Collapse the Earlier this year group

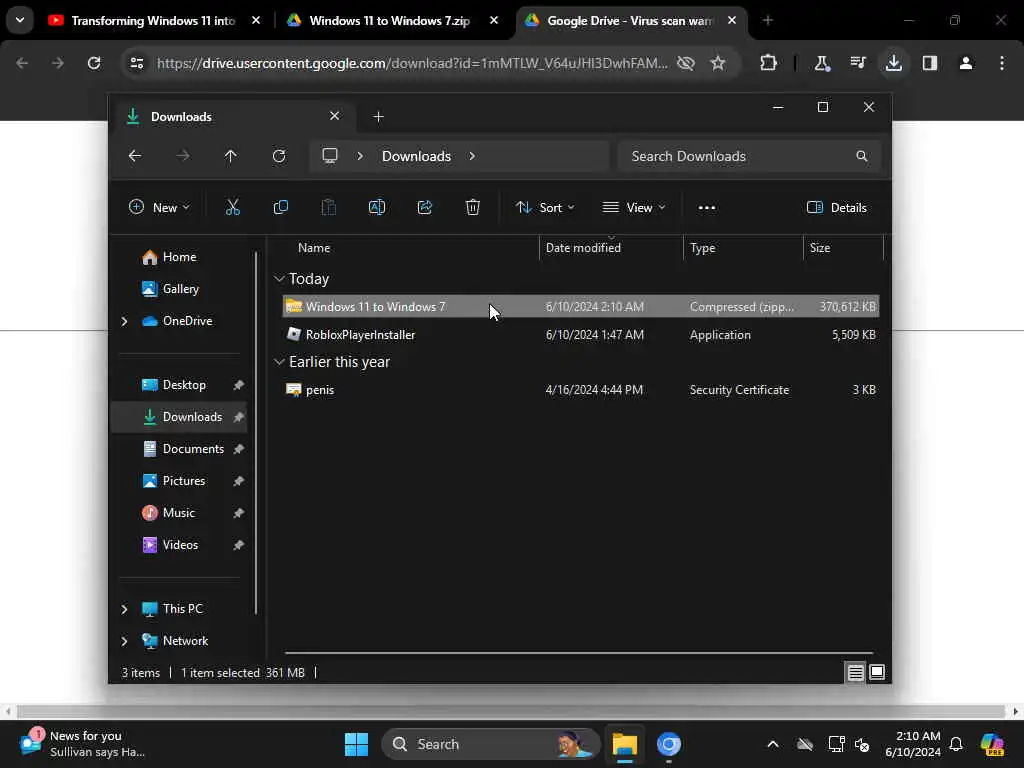[279, 362]
